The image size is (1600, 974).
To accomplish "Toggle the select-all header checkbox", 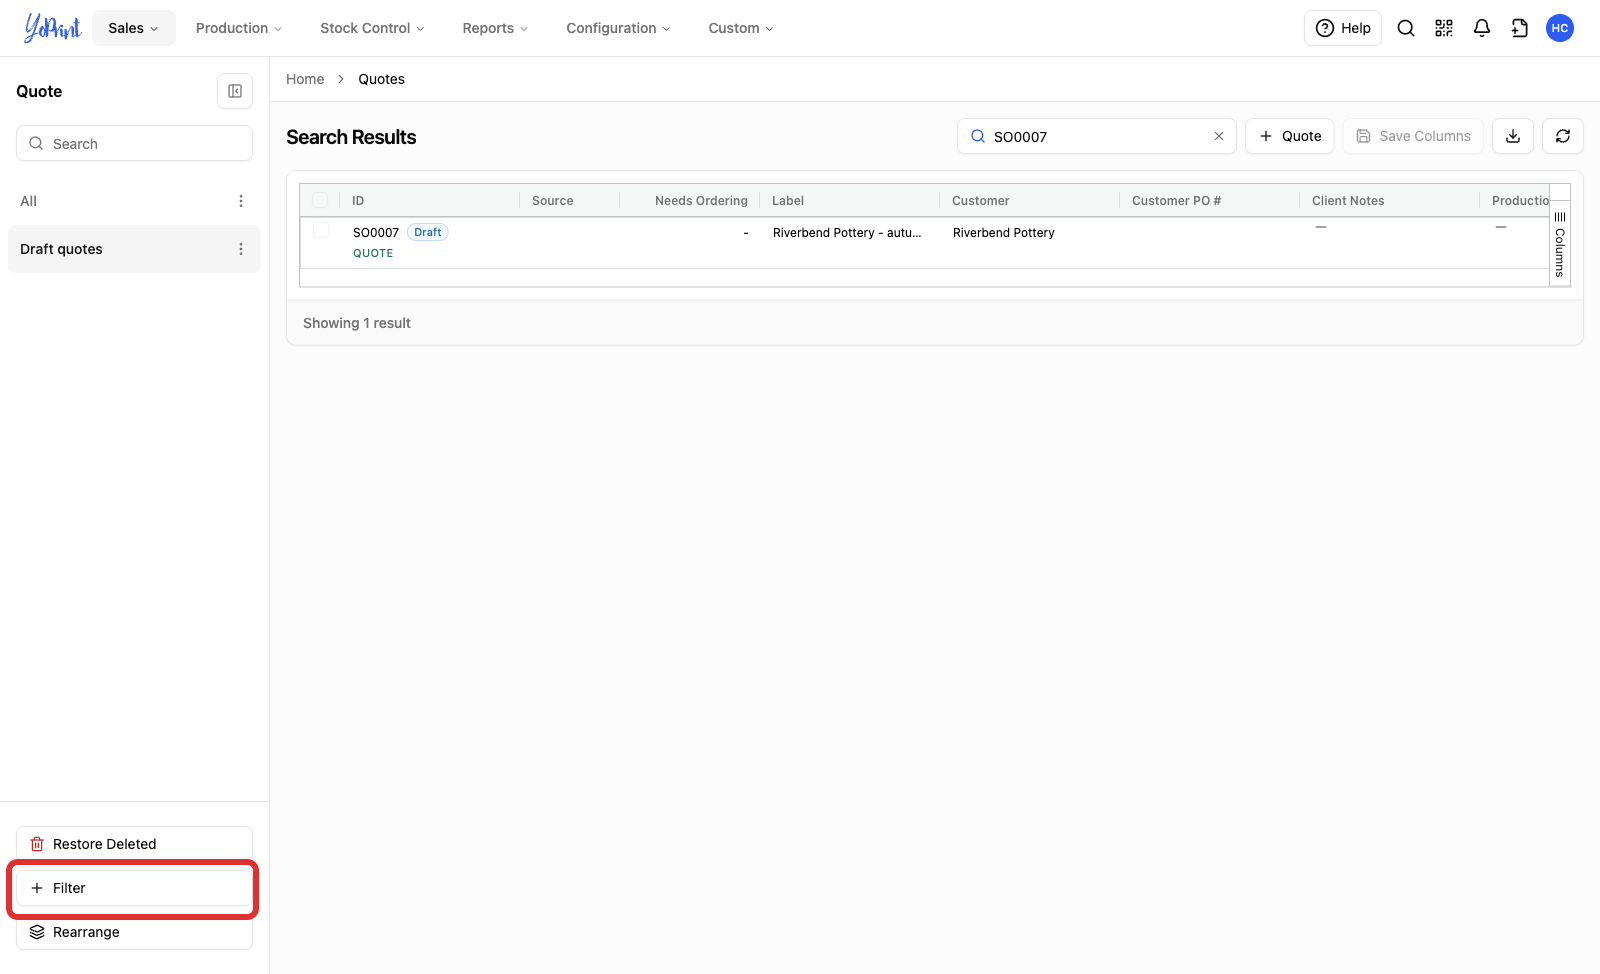I will [320, 200].
